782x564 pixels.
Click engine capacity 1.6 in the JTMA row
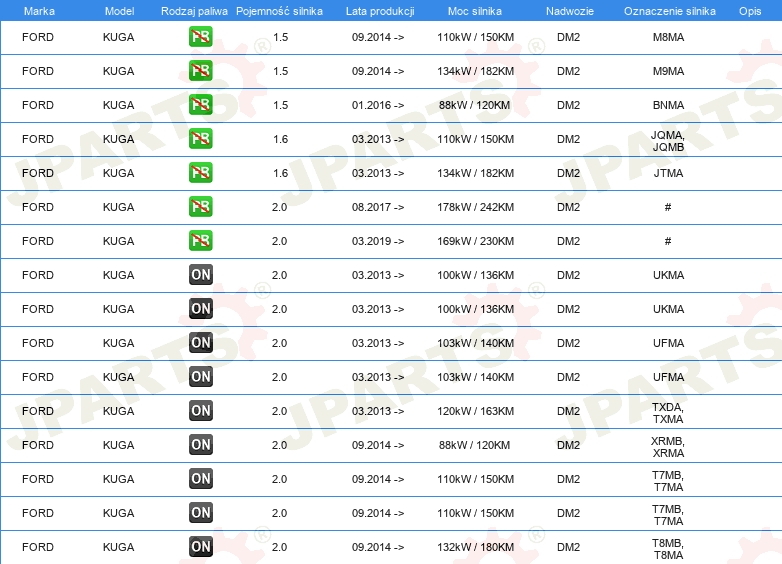pos(280,173)
